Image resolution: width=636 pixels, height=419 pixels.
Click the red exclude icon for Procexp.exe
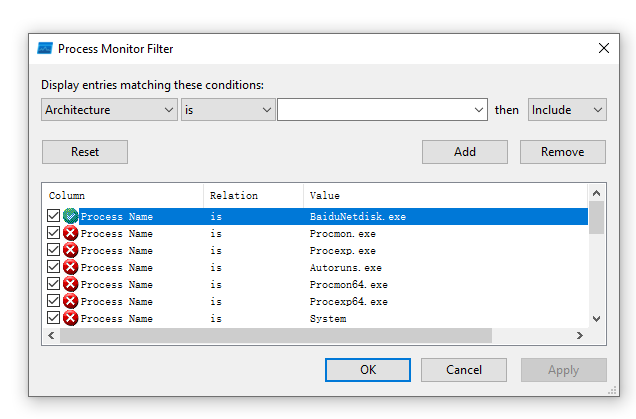[71, 250]
